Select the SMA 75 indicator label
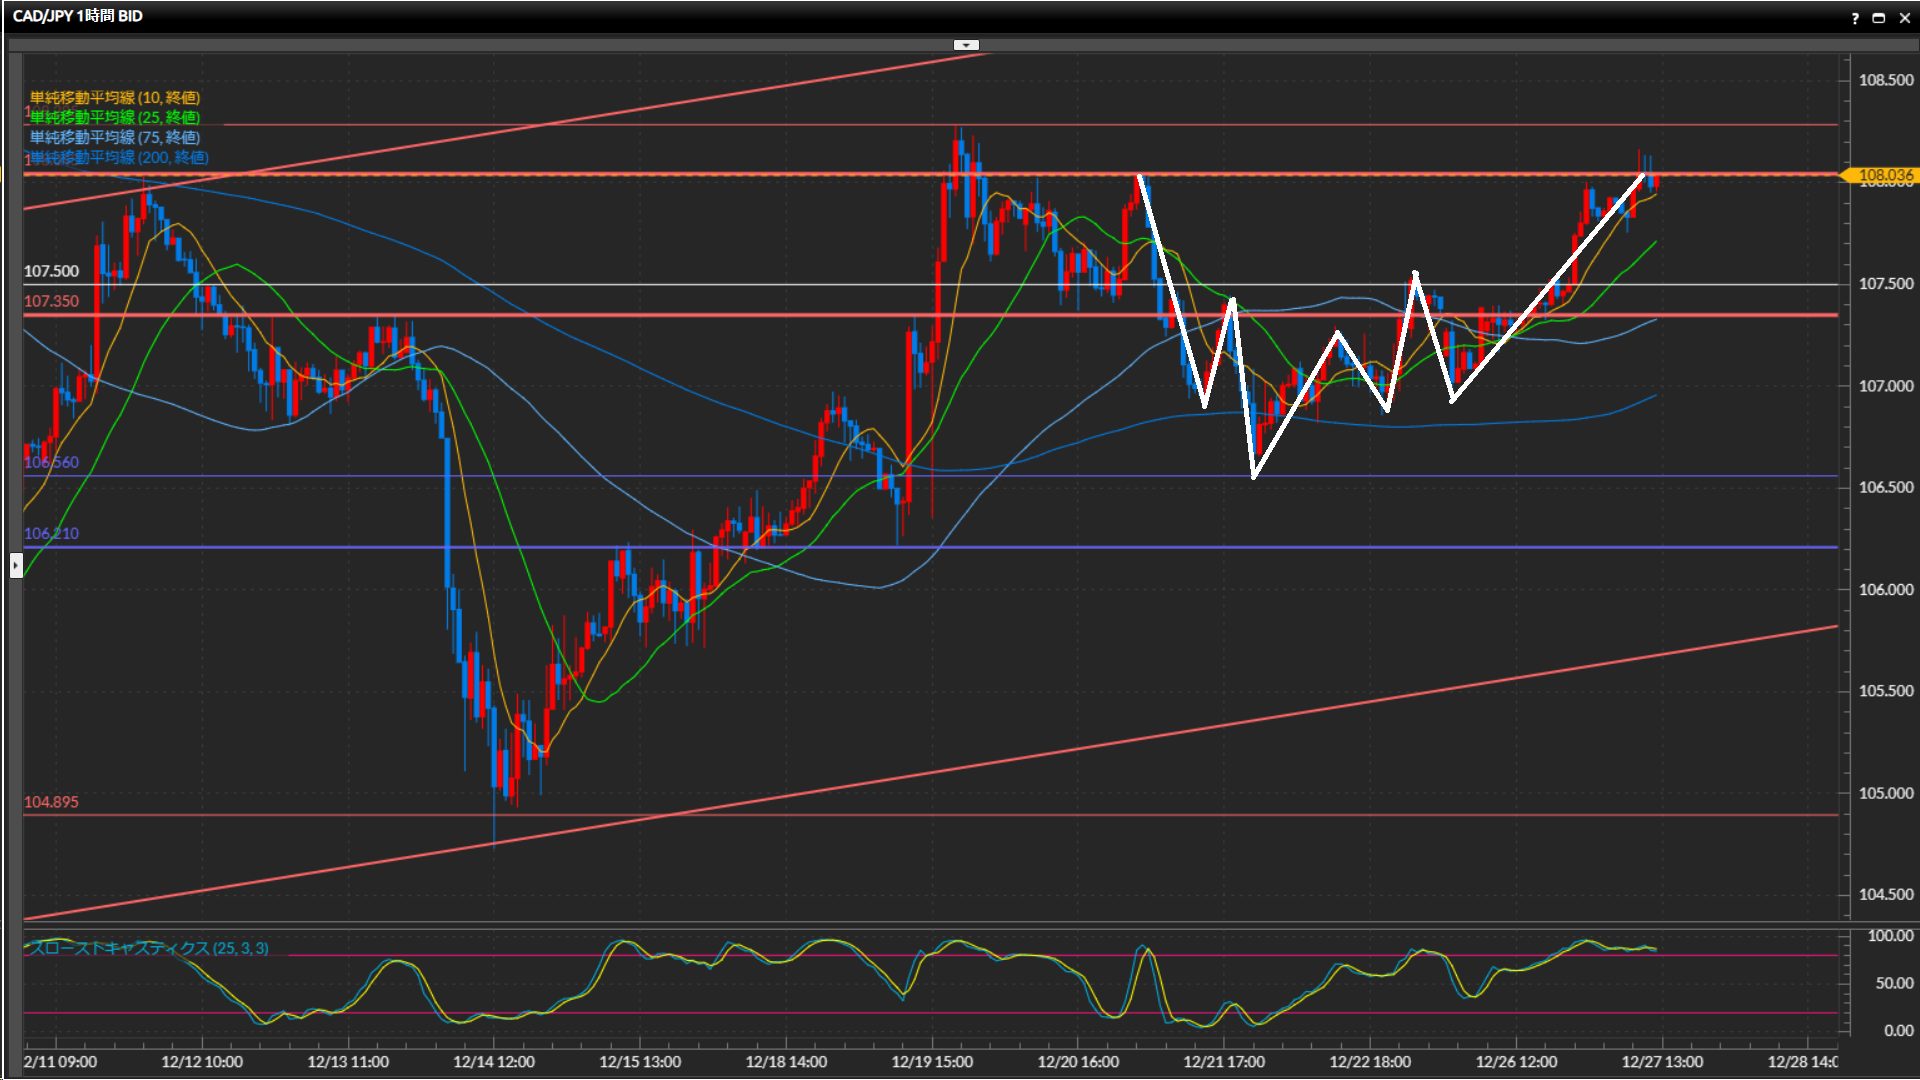Image resolution: width=1920 pixels, height=1080 pixels. pyautogui.click(x=115, y=137)
